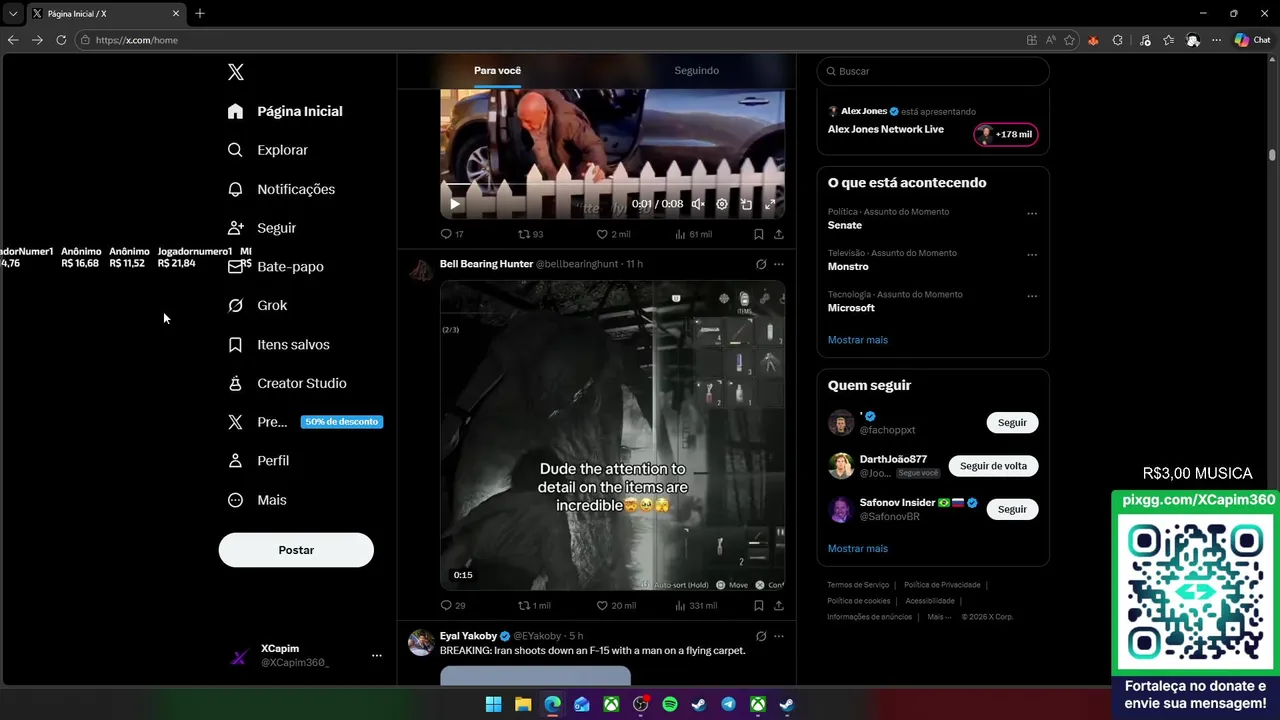Open the Seguir sidebar item
1280x720 pixels.
coord(262,228)
